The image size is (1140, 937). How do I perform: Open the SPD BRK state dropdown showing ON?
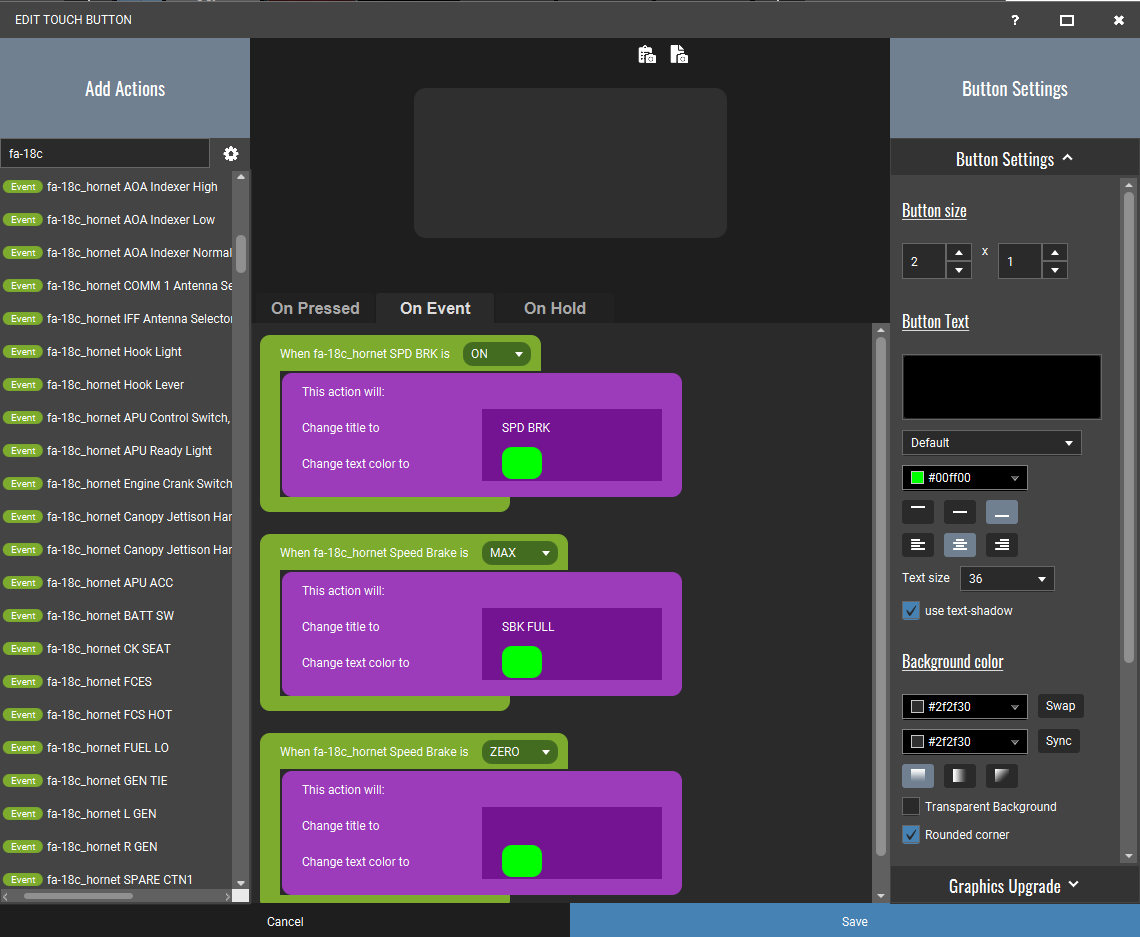(497, 354)
